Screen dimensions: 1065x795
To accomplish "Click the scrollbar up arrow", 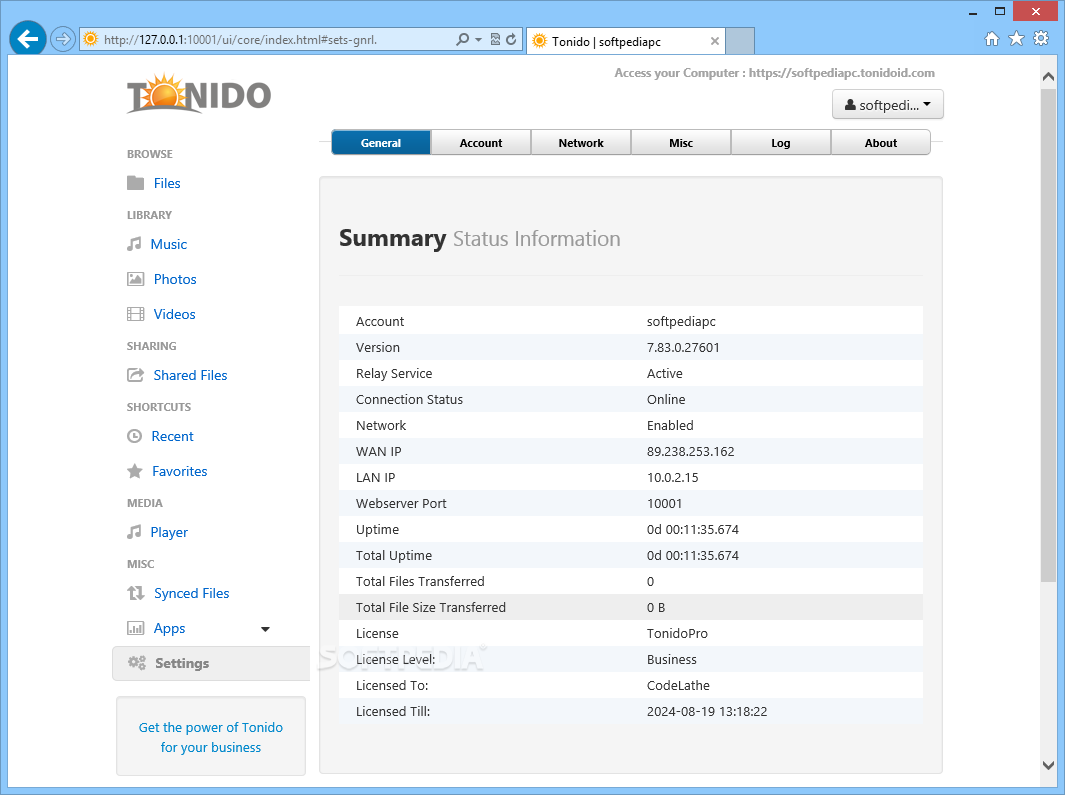I will (1048, 77).
